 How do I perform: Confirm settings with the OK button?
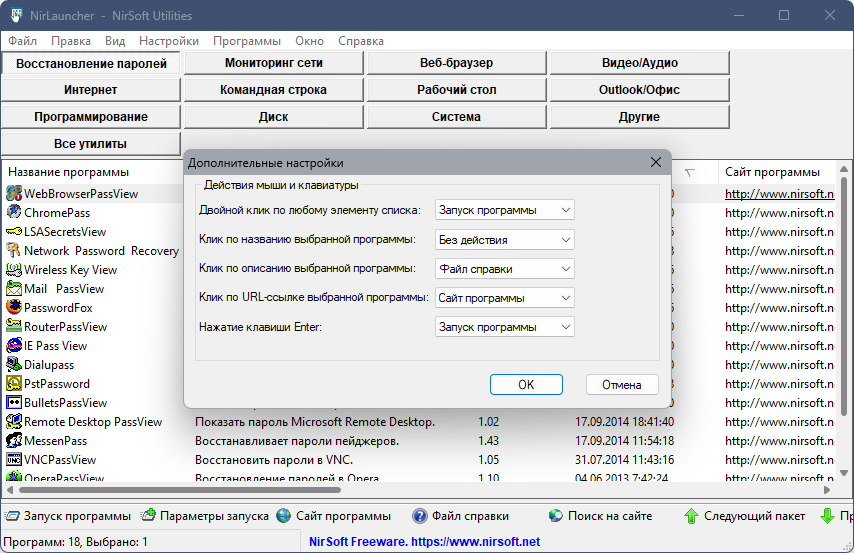pos(526,385)
